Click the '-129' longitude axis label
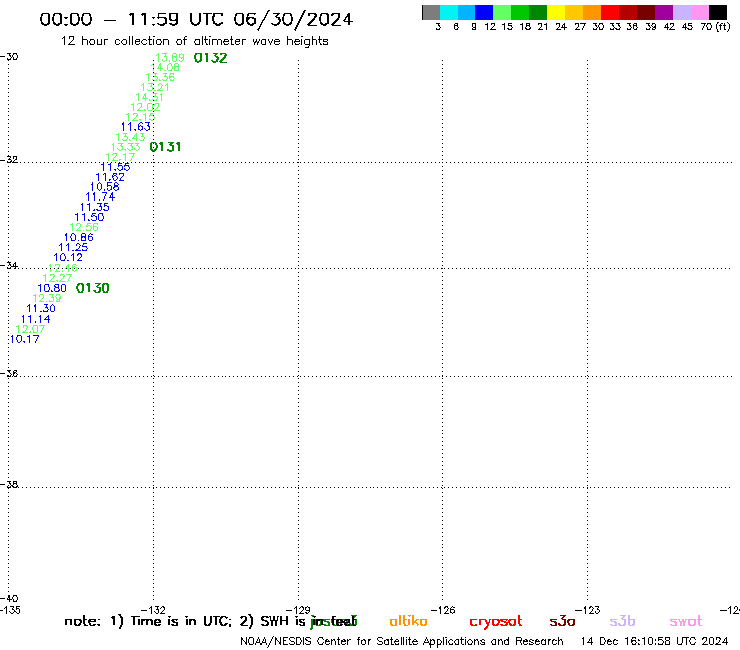This screenshot has height=650, width=740. pyautogui.click(x=298, y=610)
